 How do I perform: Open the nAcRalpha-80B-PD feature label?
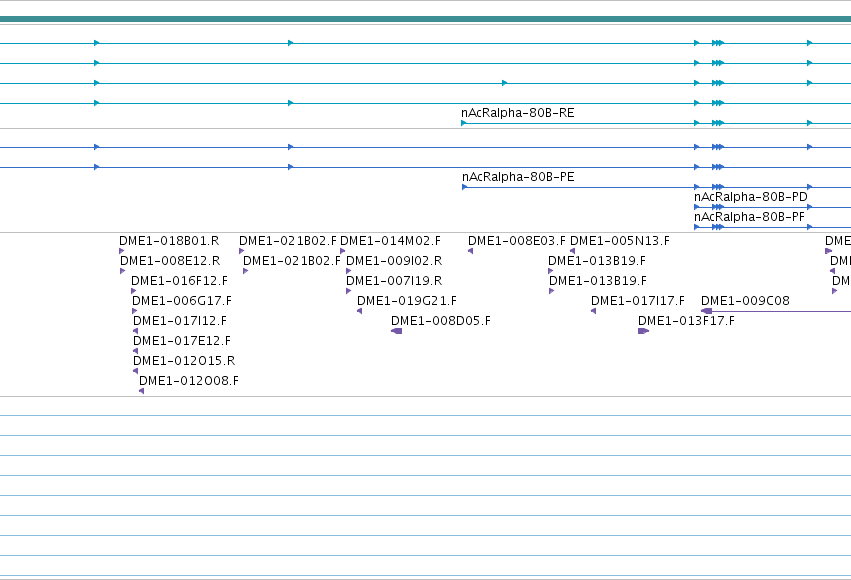click(751, 197)
